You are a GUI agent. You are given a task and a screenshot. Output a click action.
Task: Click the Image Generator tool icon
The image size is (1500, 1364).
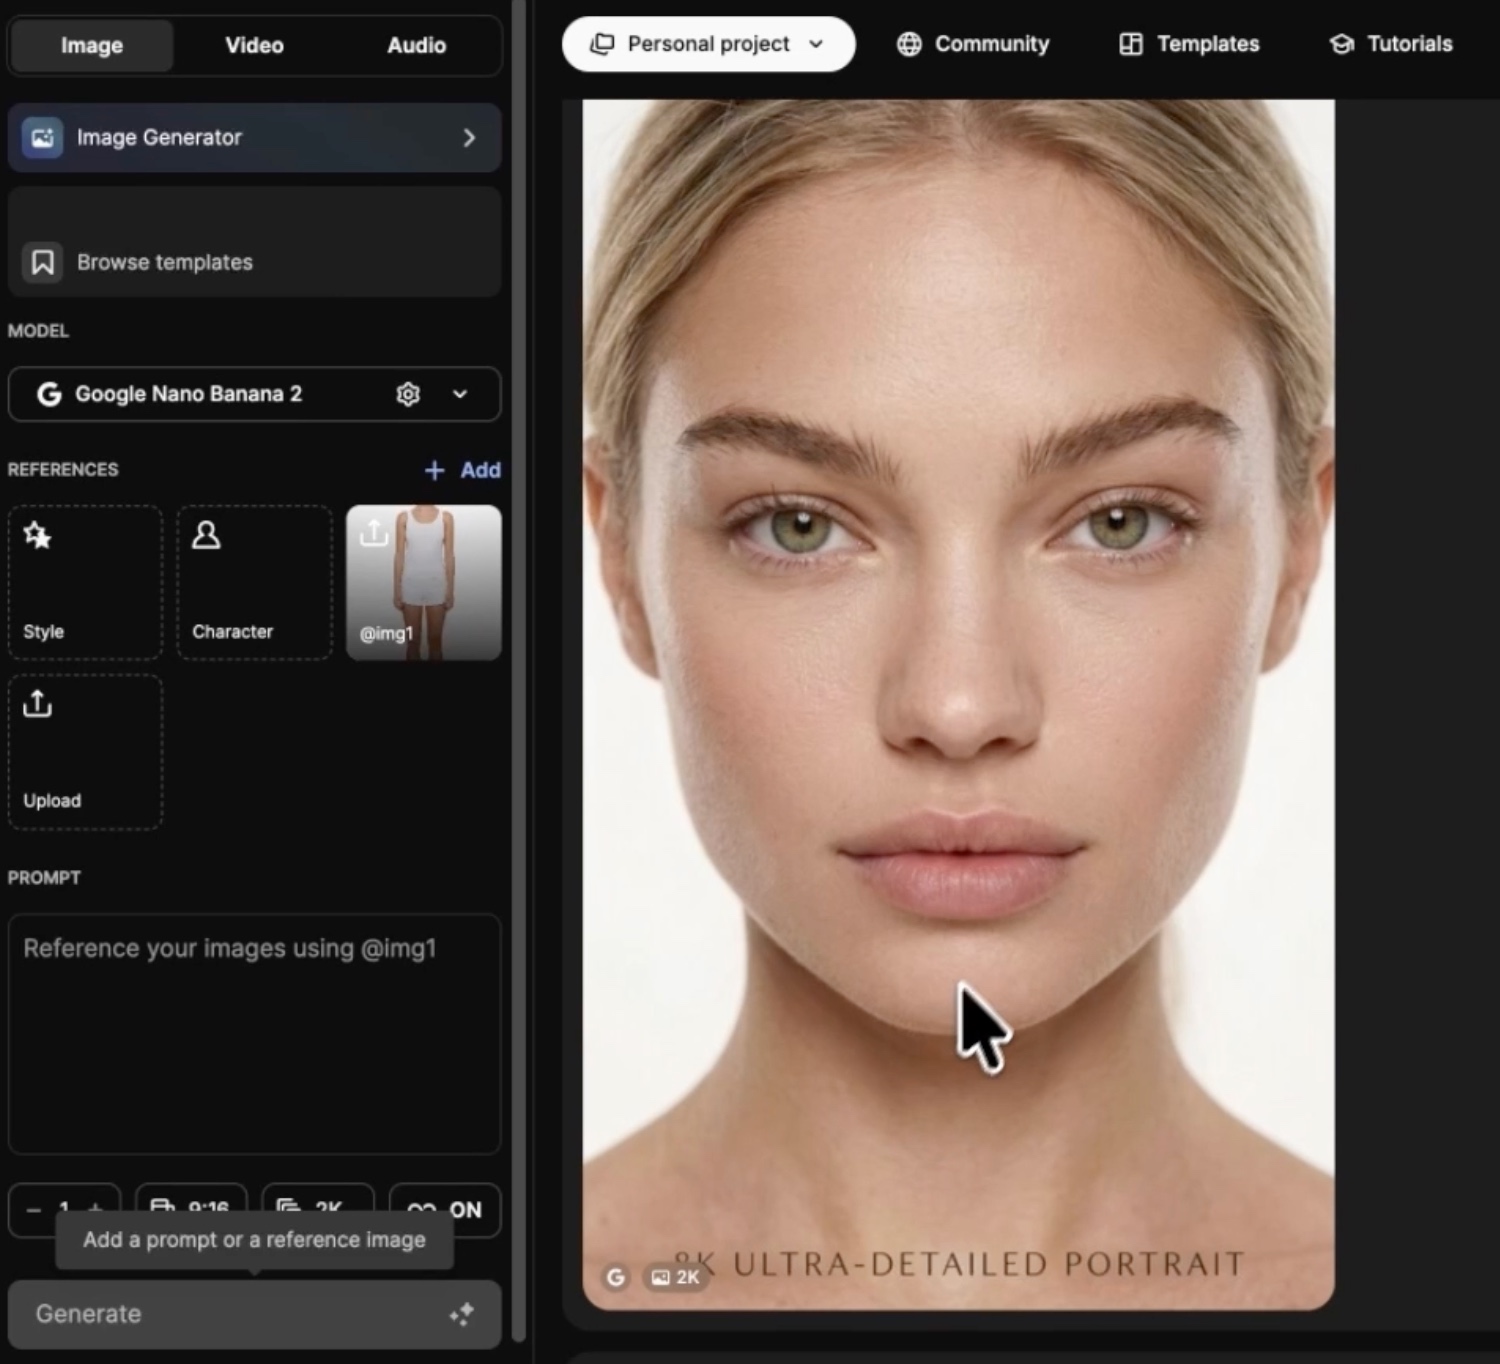42,138
